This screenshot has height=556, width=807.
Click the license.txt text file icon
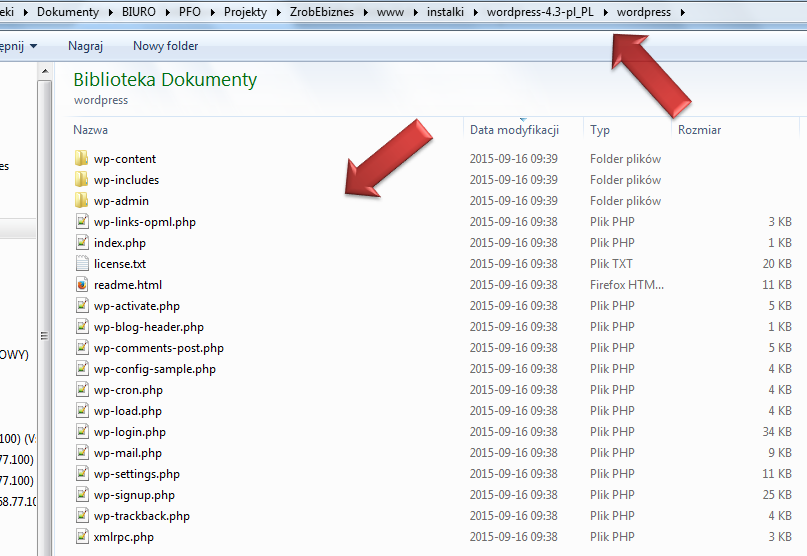[x=82, y=264]
